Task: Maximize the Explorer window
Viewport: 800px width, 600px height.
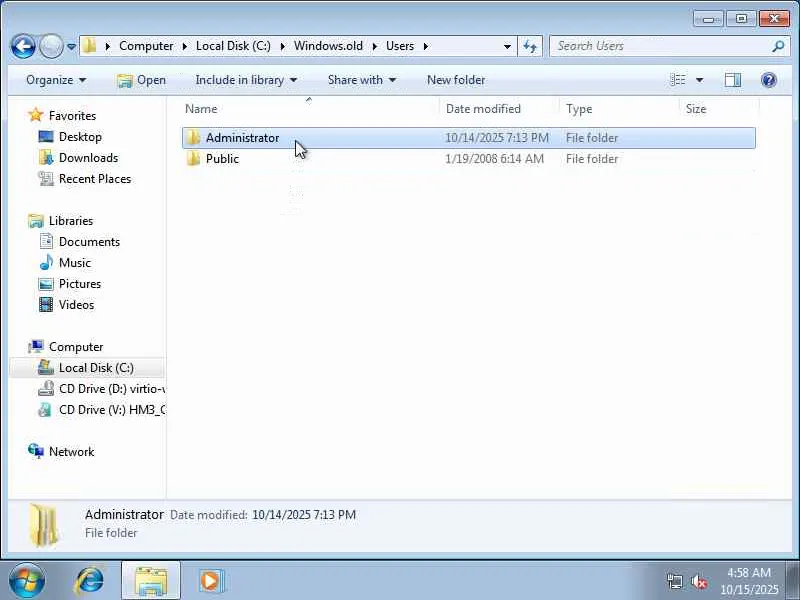Action: tap(741, 19)
